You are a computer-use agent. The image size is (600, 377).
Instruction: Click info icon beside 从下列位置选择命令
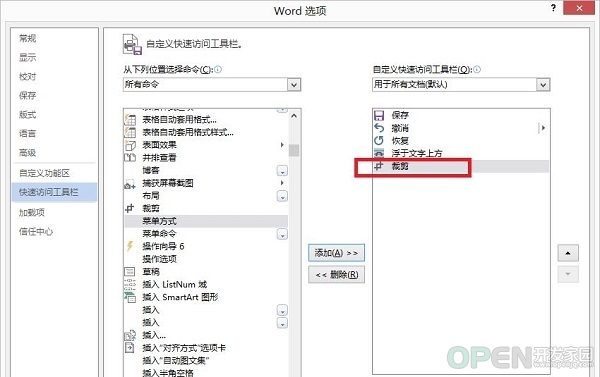click(x=218, y=69)
